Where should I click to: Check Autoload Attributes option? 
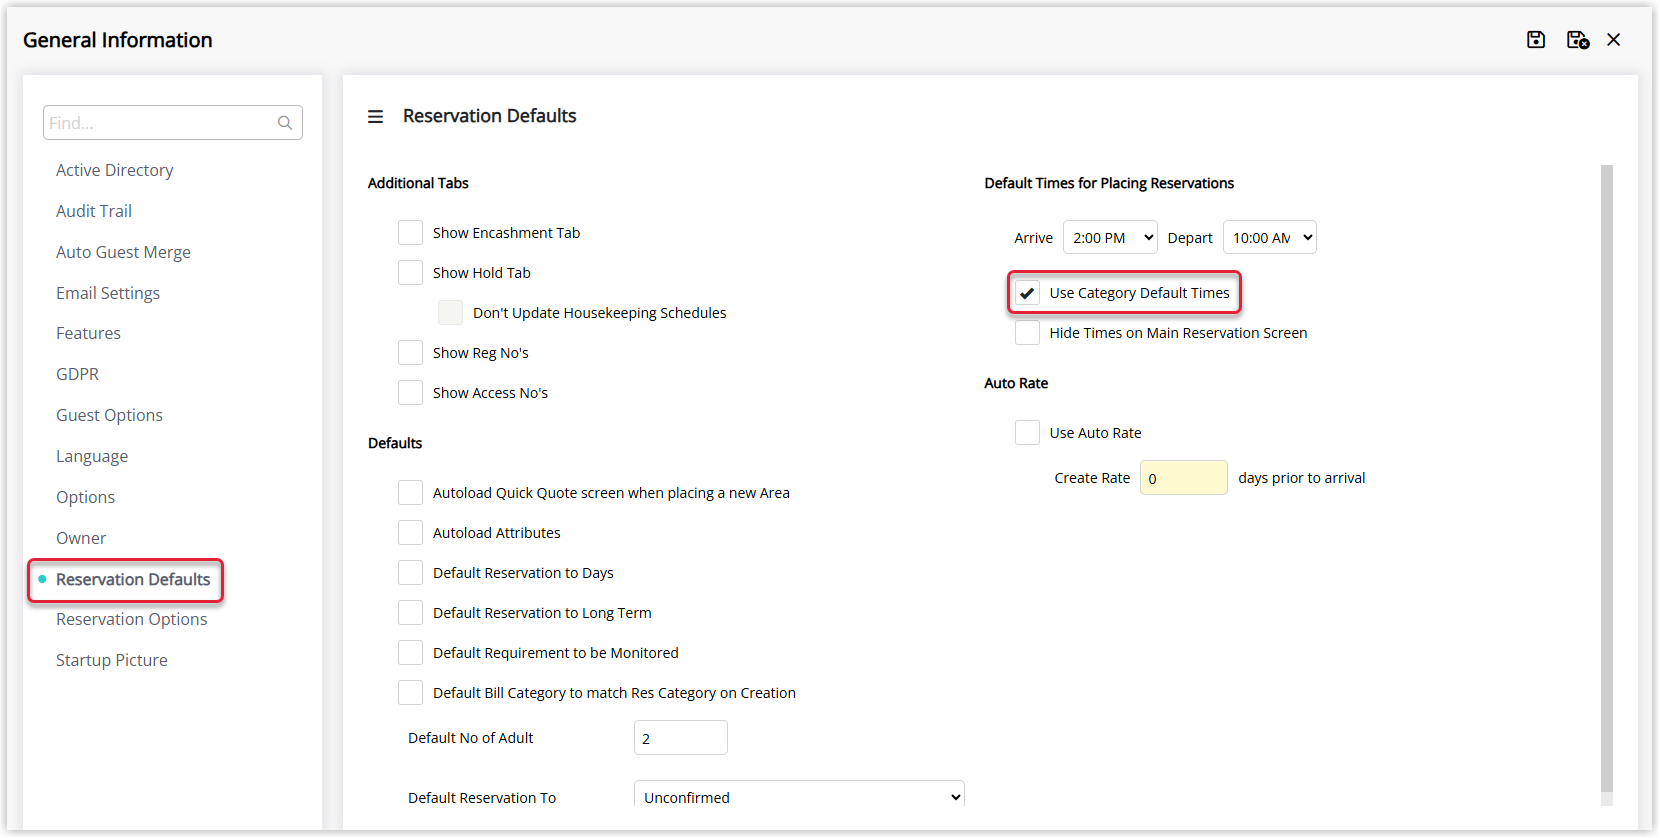coord(410,533)
